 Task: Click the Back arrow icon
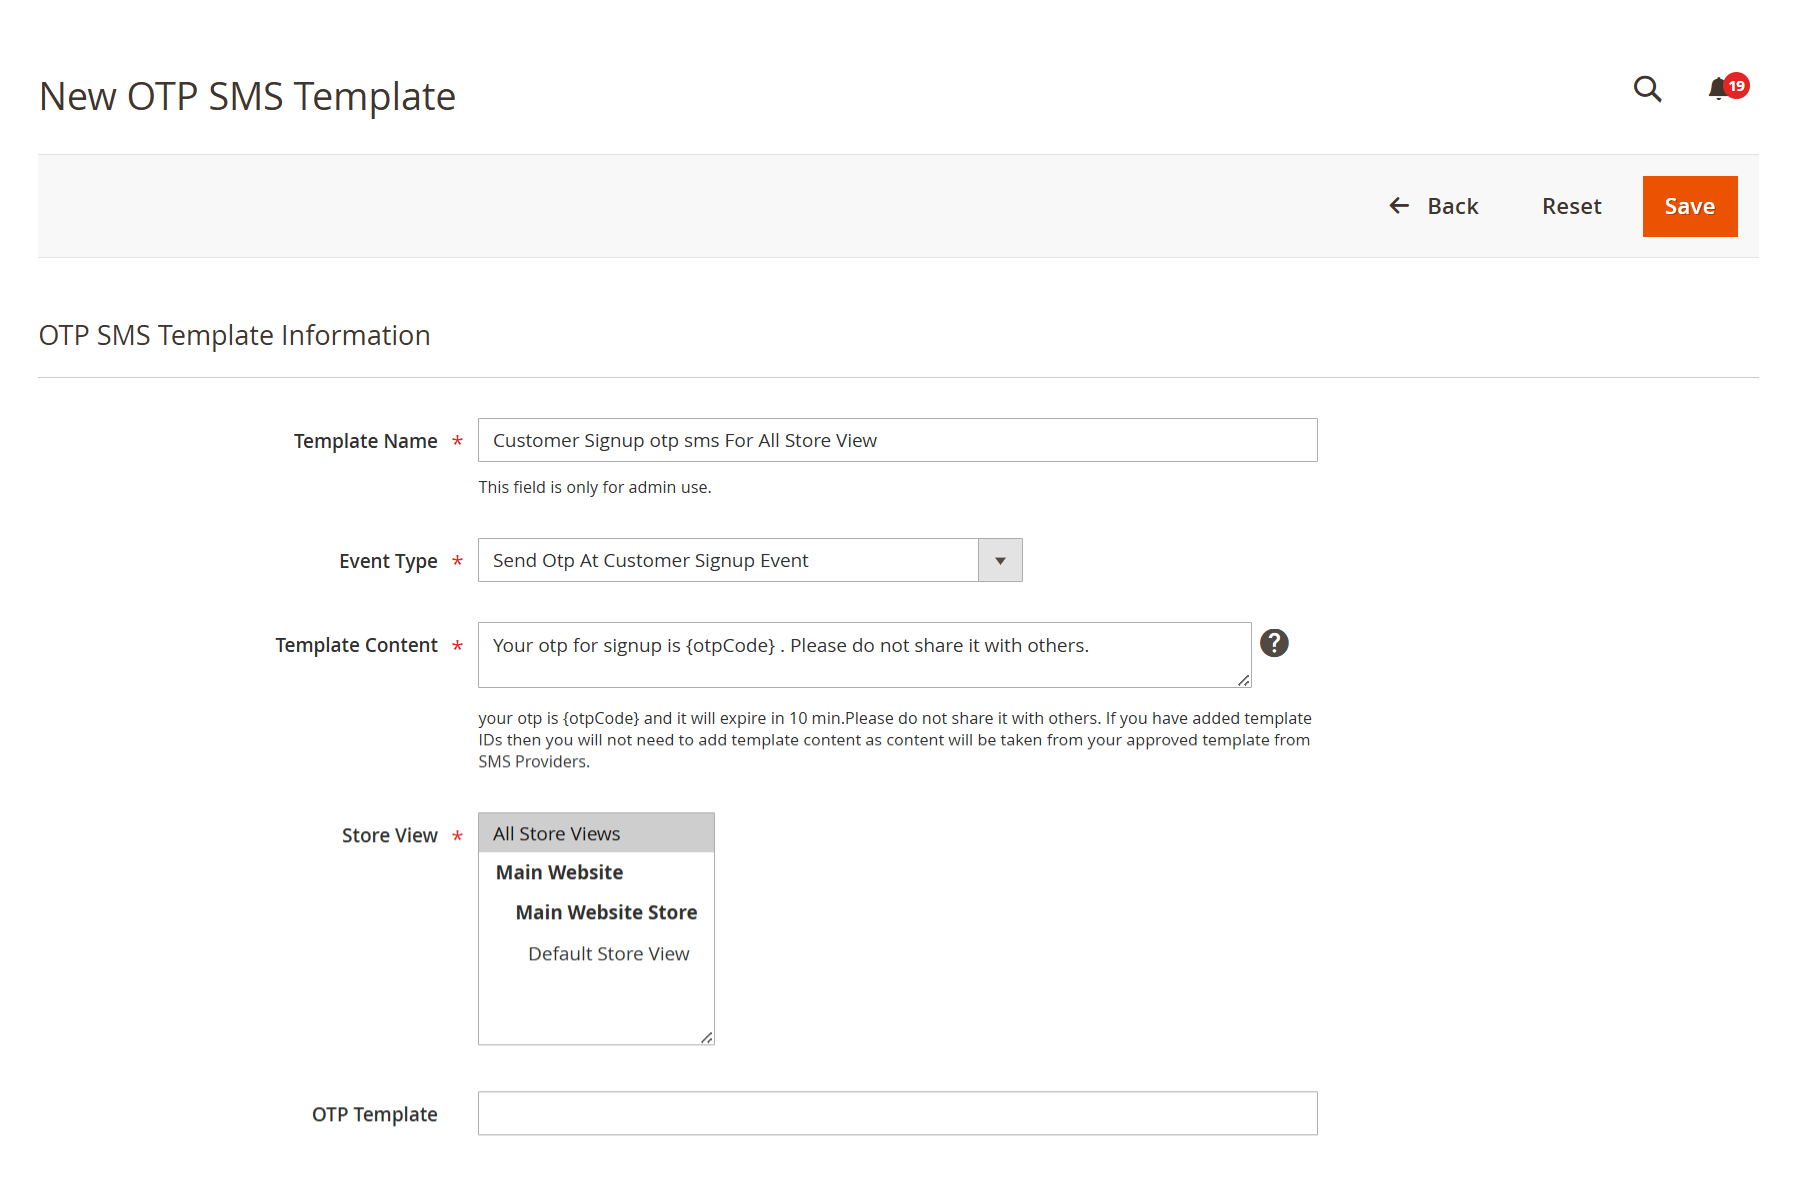(x=1399, y=206)
